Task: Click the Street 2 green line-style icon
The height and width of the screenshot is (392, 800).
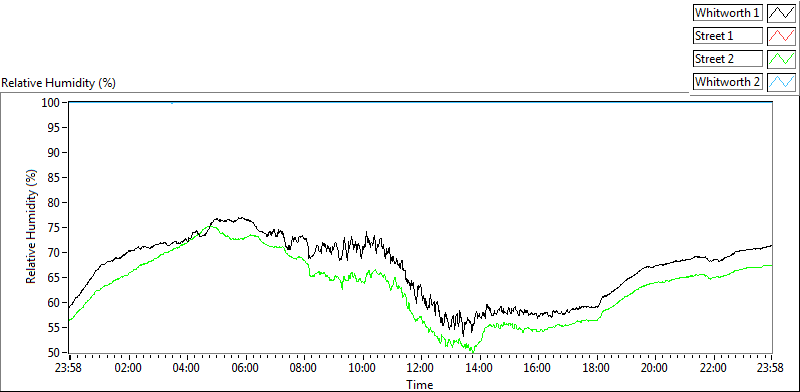Action: tap(782, 59)
